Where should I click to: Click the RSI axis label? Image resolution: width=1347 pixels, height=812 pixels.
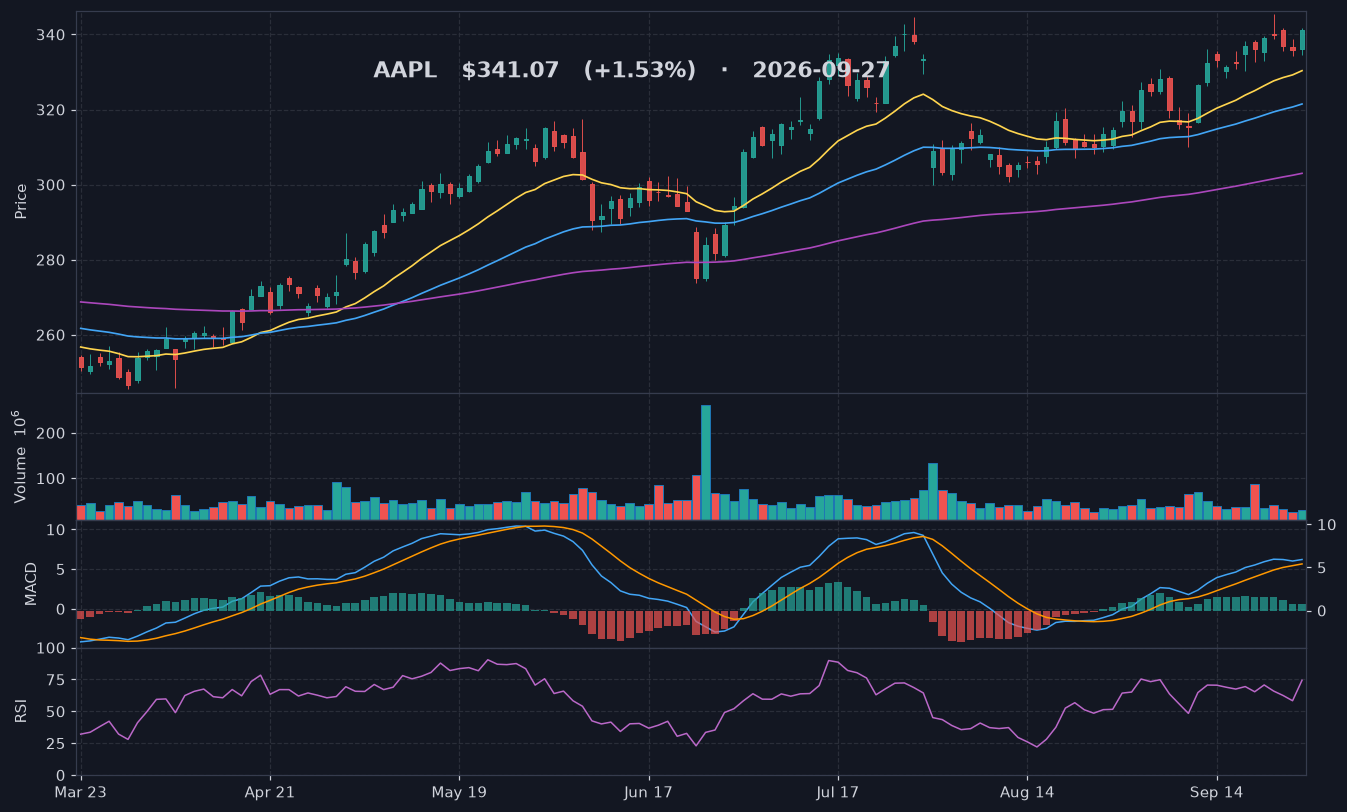tap(21, 711)
